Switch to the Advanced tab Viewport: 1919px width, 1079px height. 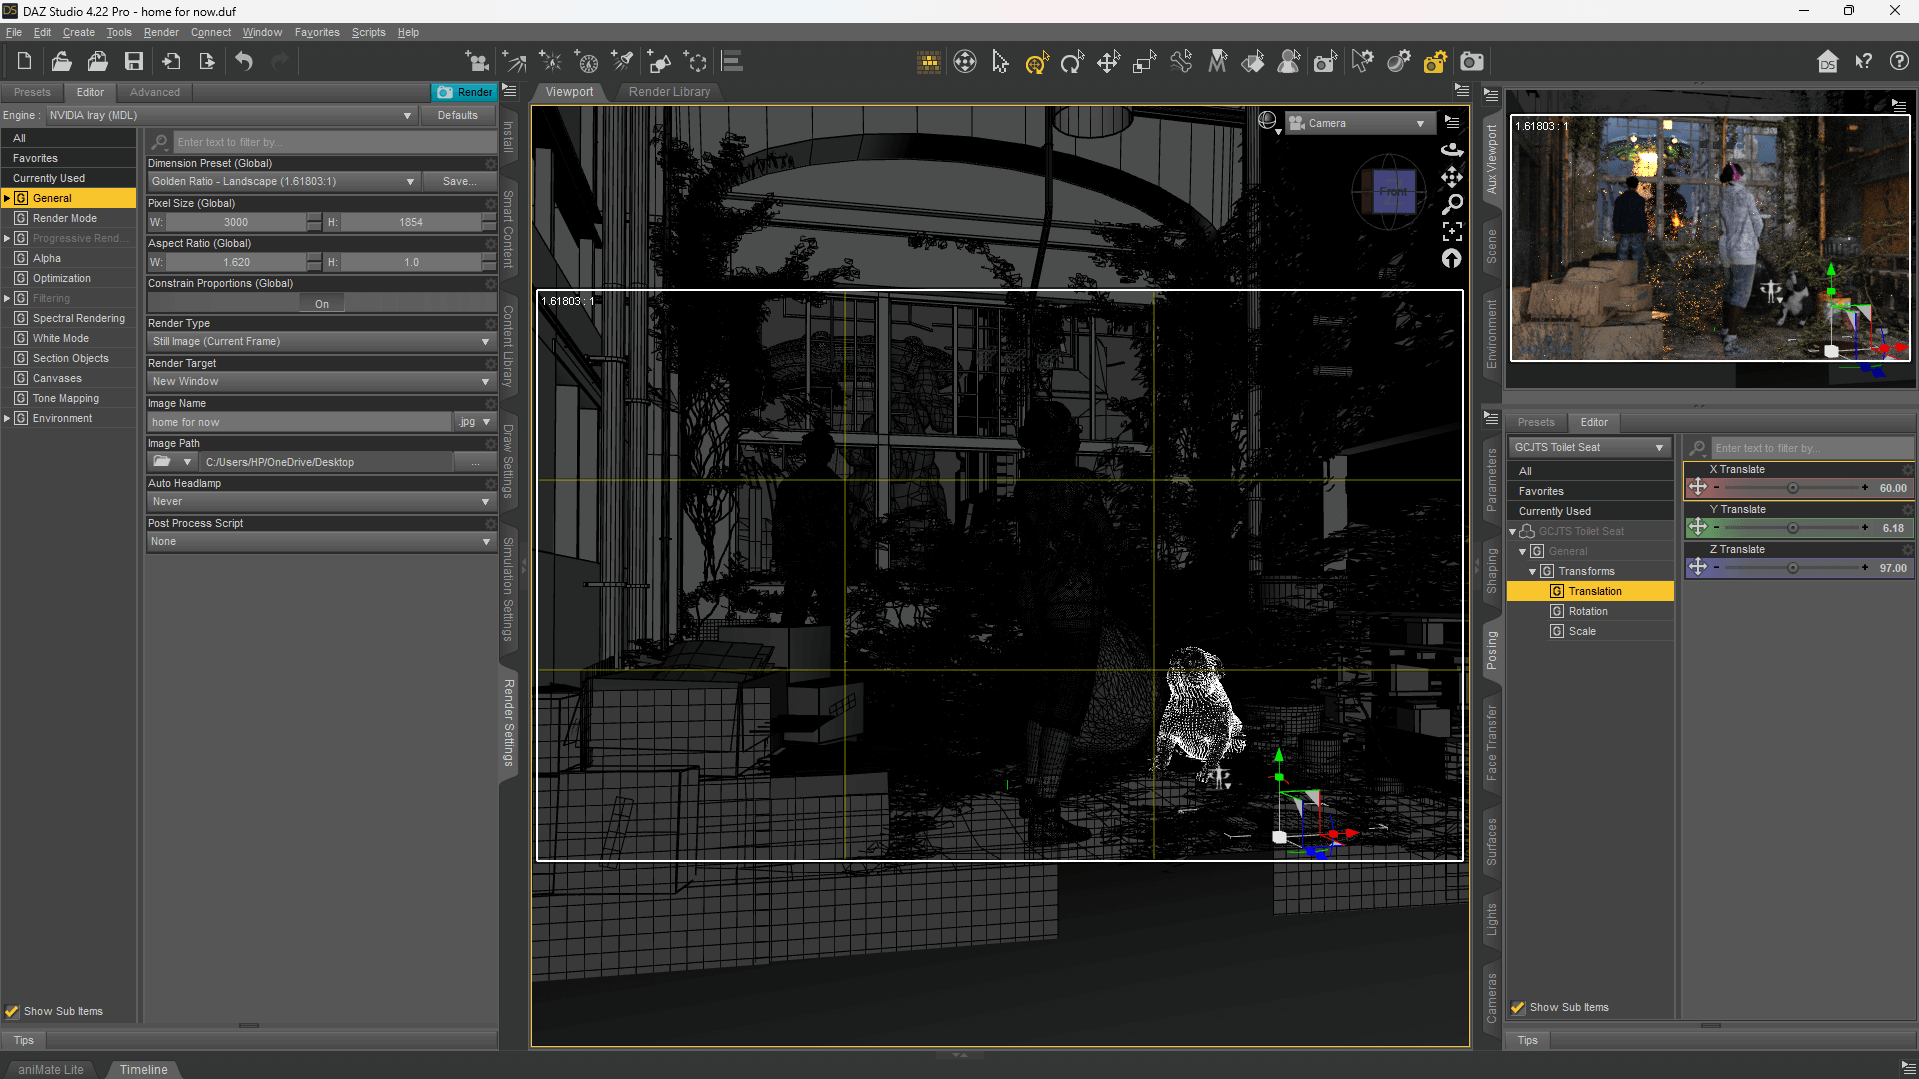coord(155,92)
